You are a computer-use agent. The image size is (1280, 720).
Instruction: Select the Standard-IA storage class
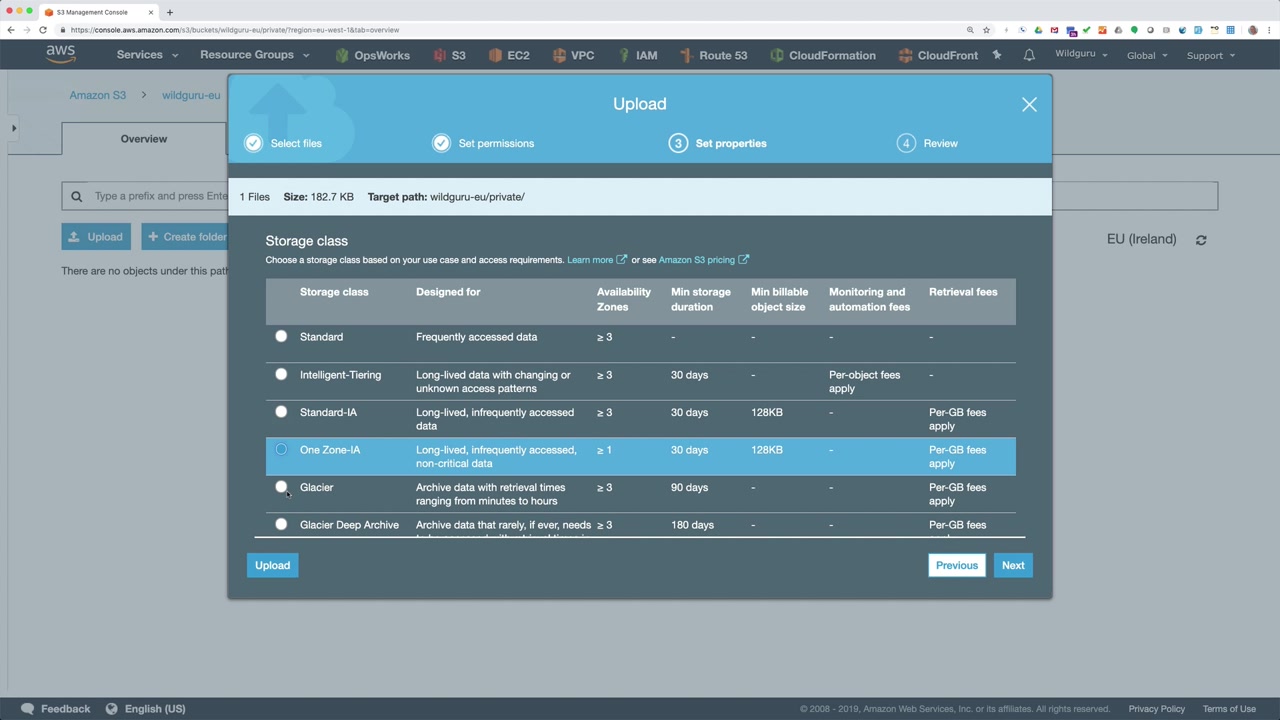(281, 412)
